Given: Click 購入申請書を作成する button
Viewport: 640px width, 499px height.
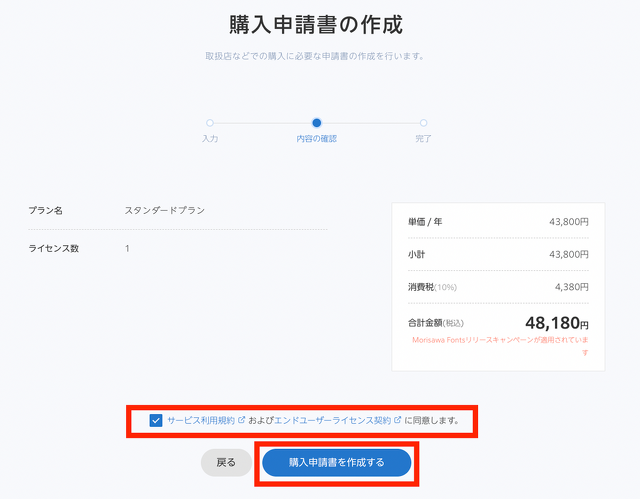Looking at the screenshot, I should [336, 462].
